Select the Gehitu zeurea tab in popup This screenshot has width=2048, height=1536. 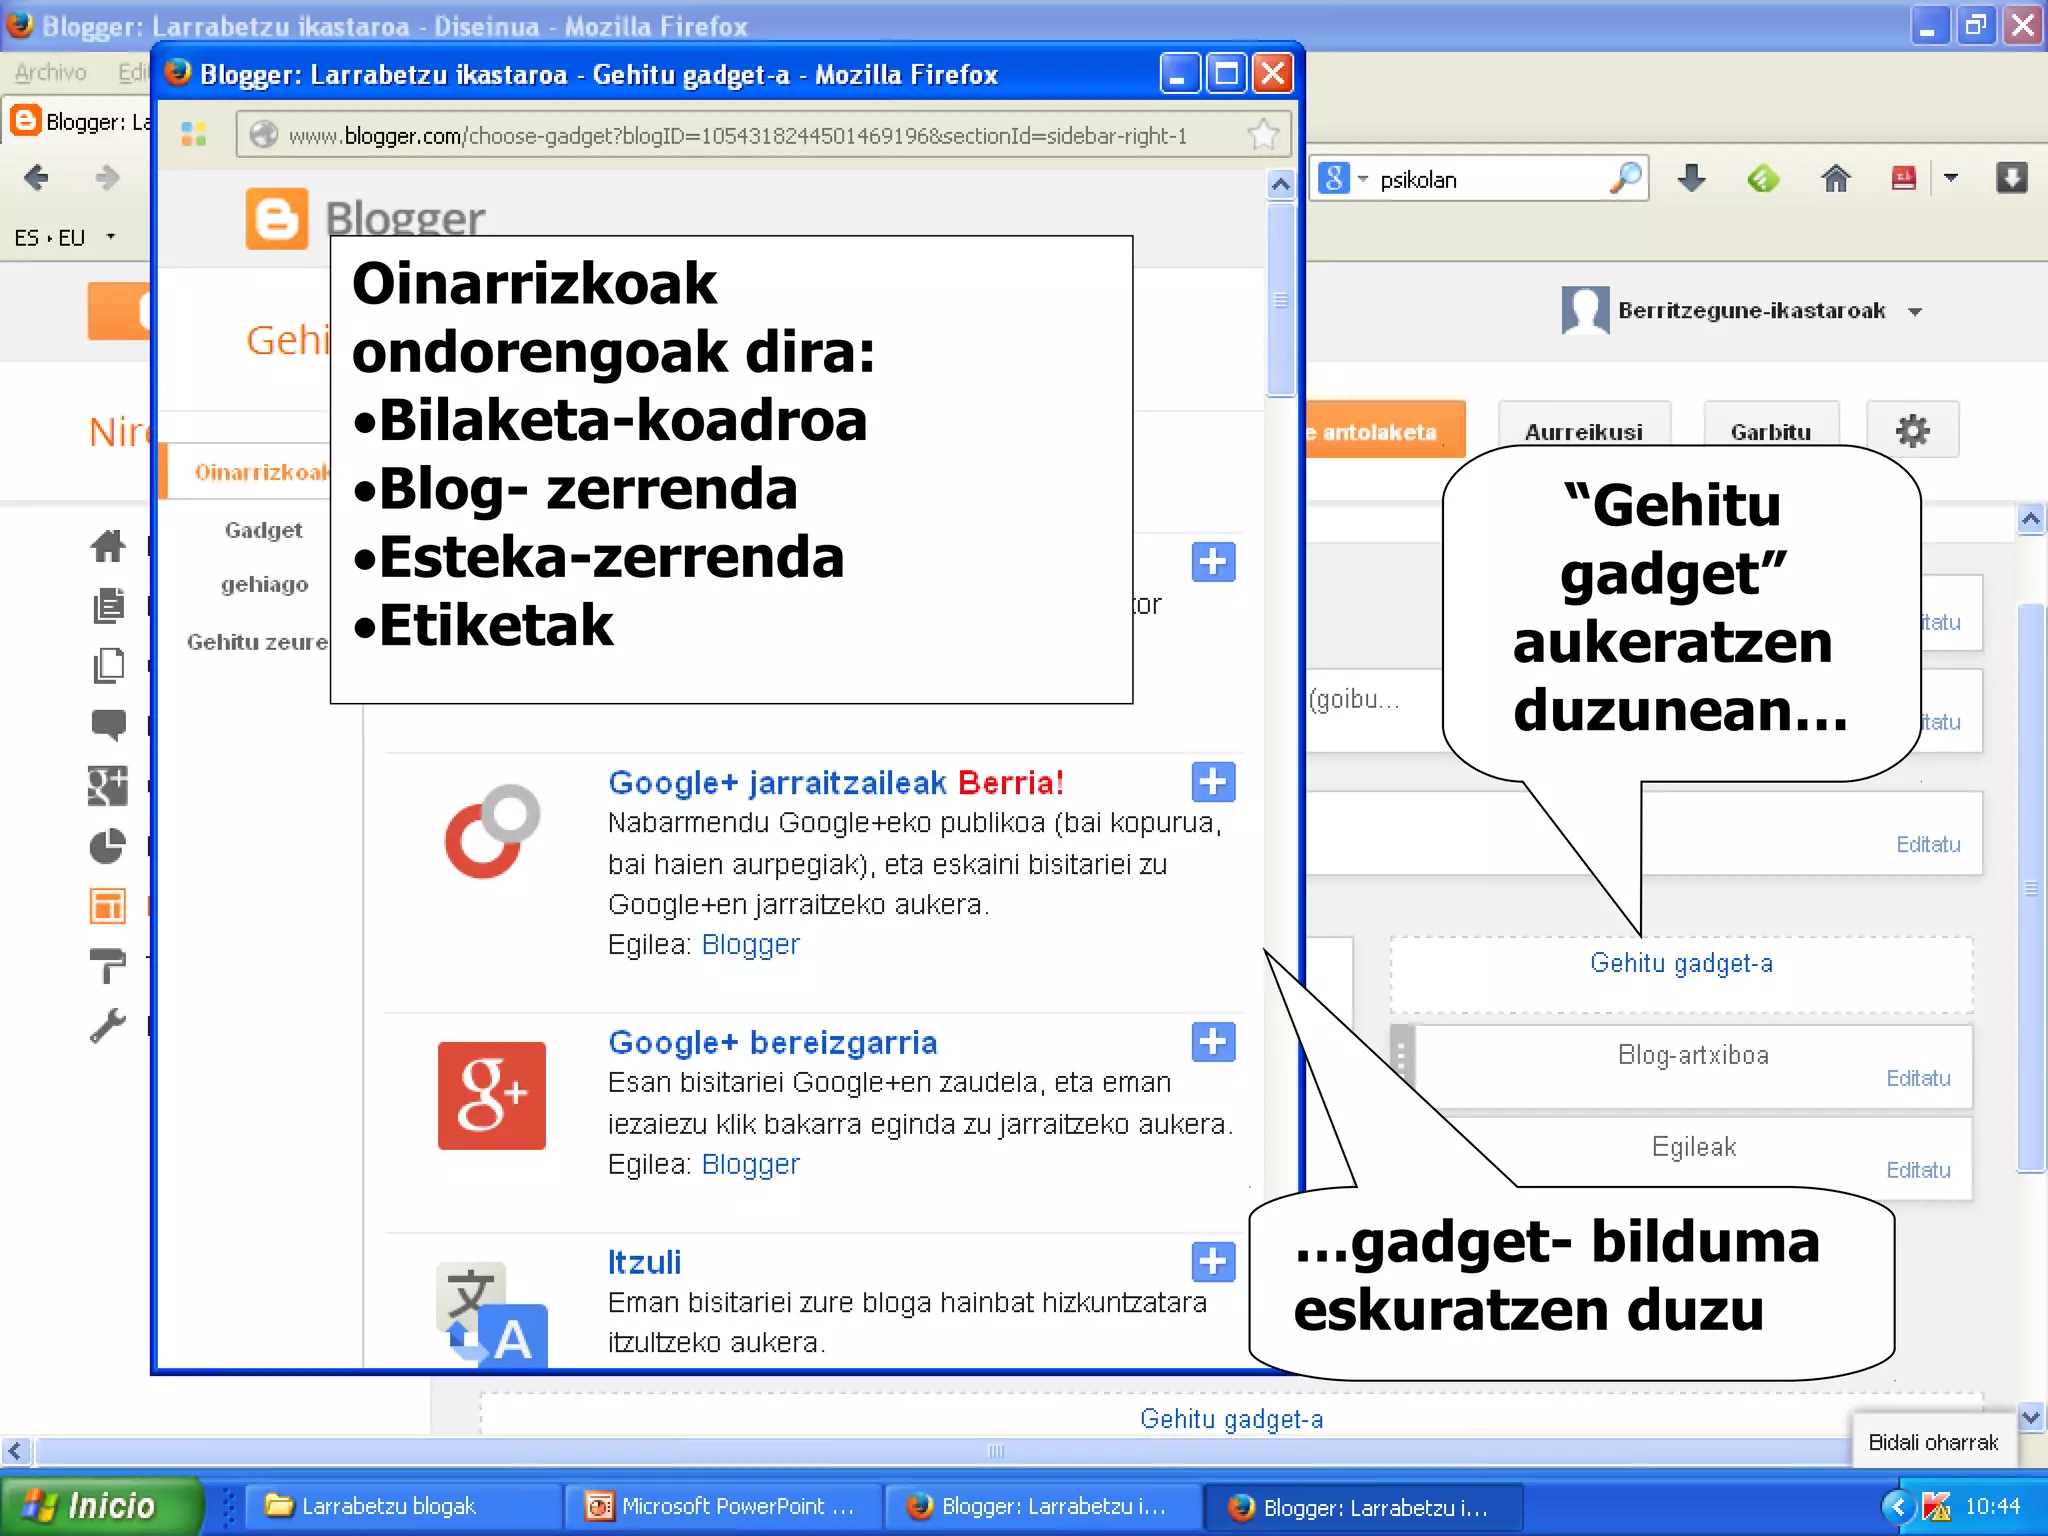pos(257,642)
